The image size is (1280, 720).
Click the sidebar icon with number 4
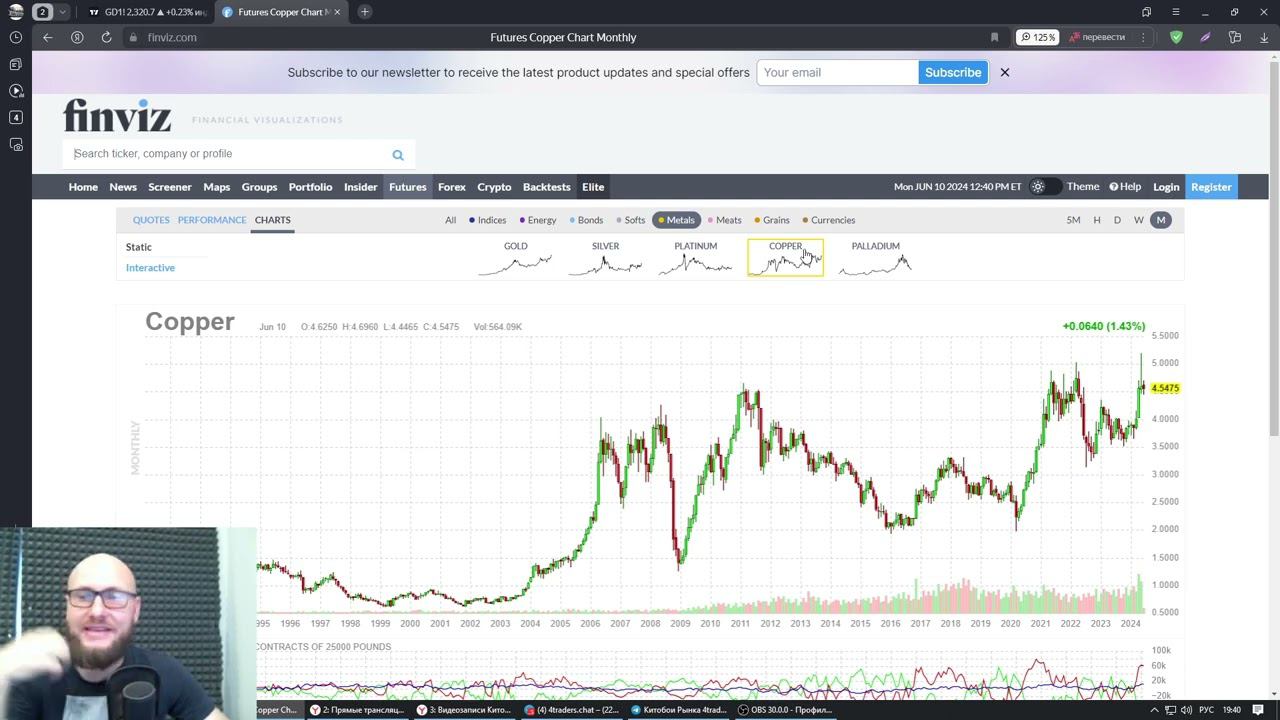pyautogui.click(x=15, y=117)
